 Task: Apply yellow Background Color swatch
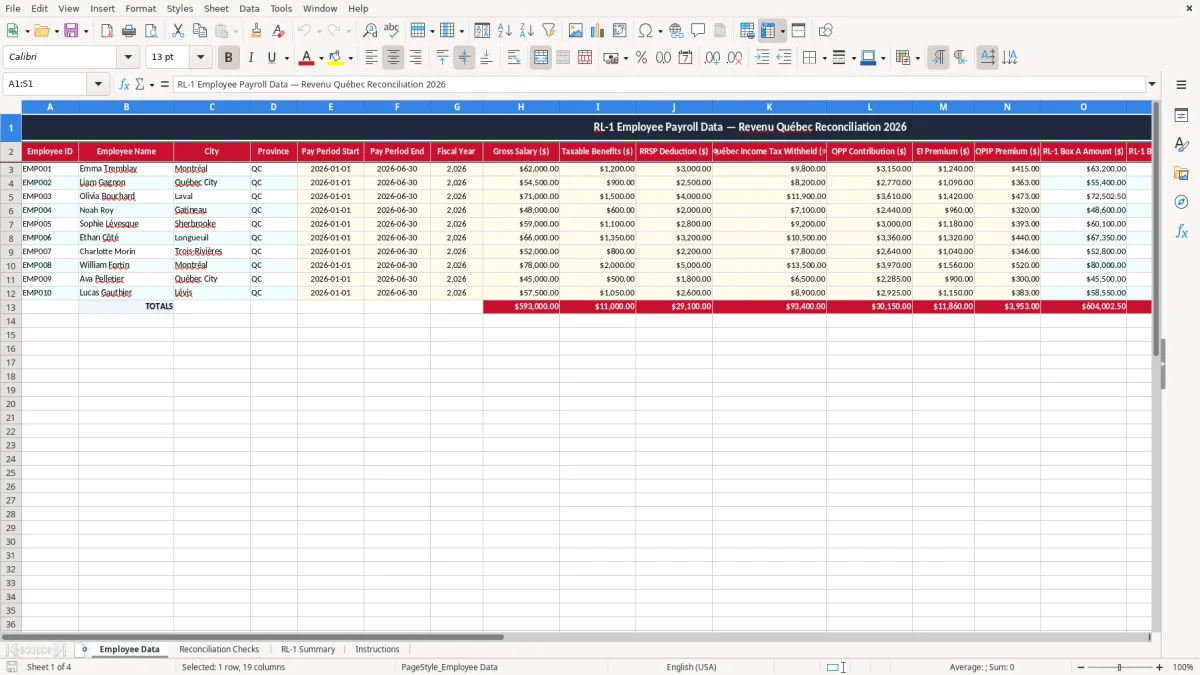tap(336, 58)
